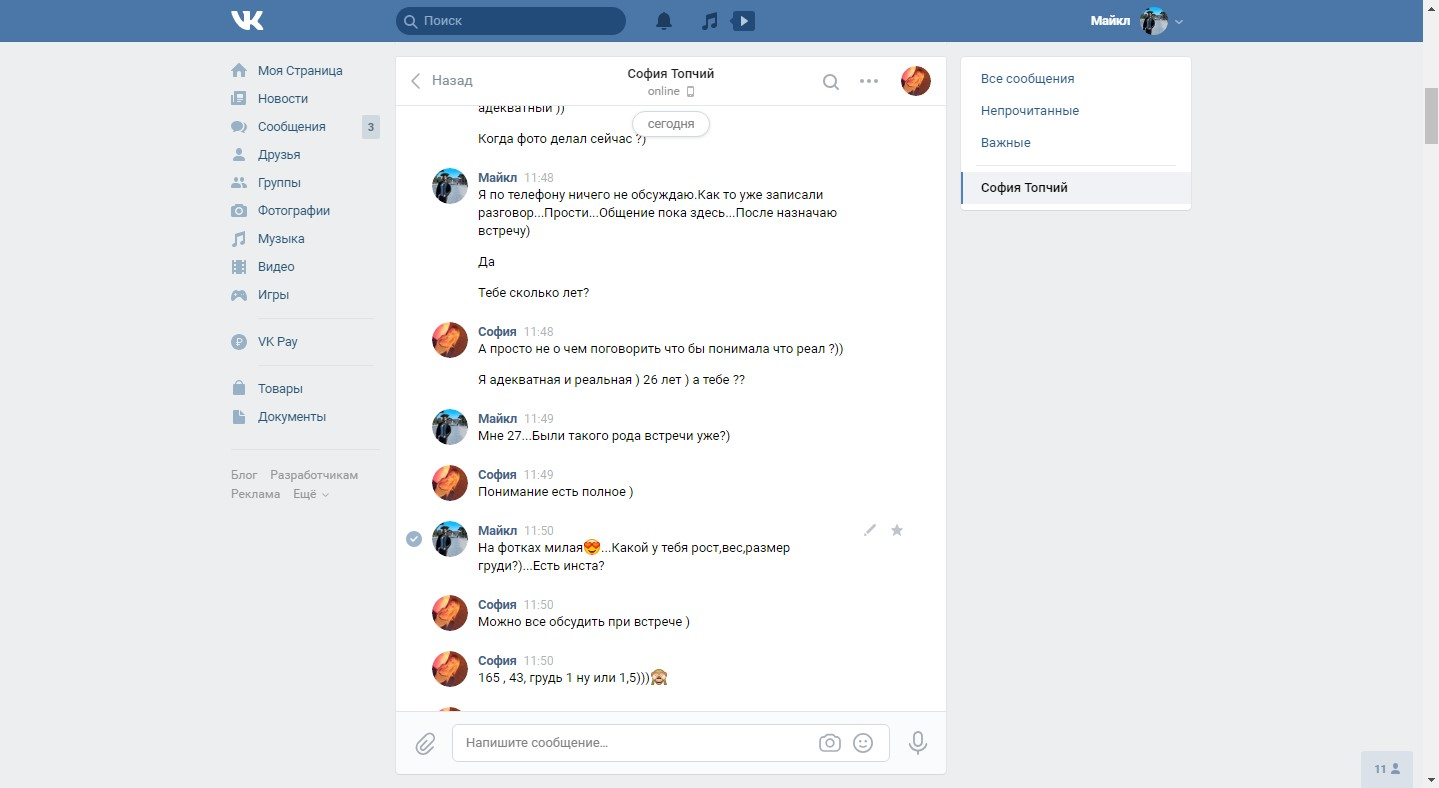Open Группы section
Viewport: 1439px width, 788px height.
tap(279, 183)
